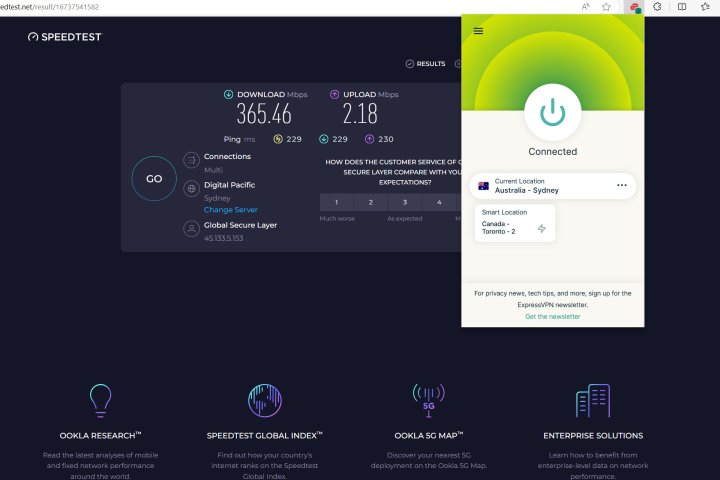Click the Get the newsletter link
720x480 pixels.
[552, 316]
